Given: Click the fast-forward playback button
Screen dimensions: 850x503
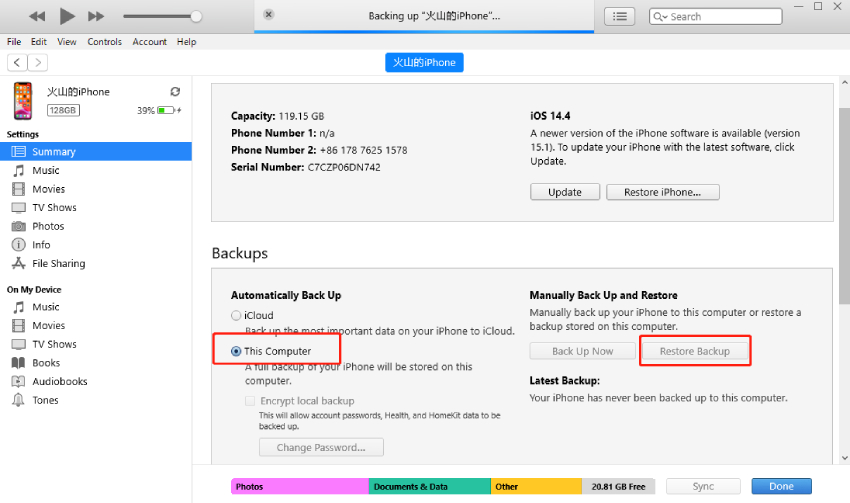Looking at the screenshot, I should tap(96, 16).
